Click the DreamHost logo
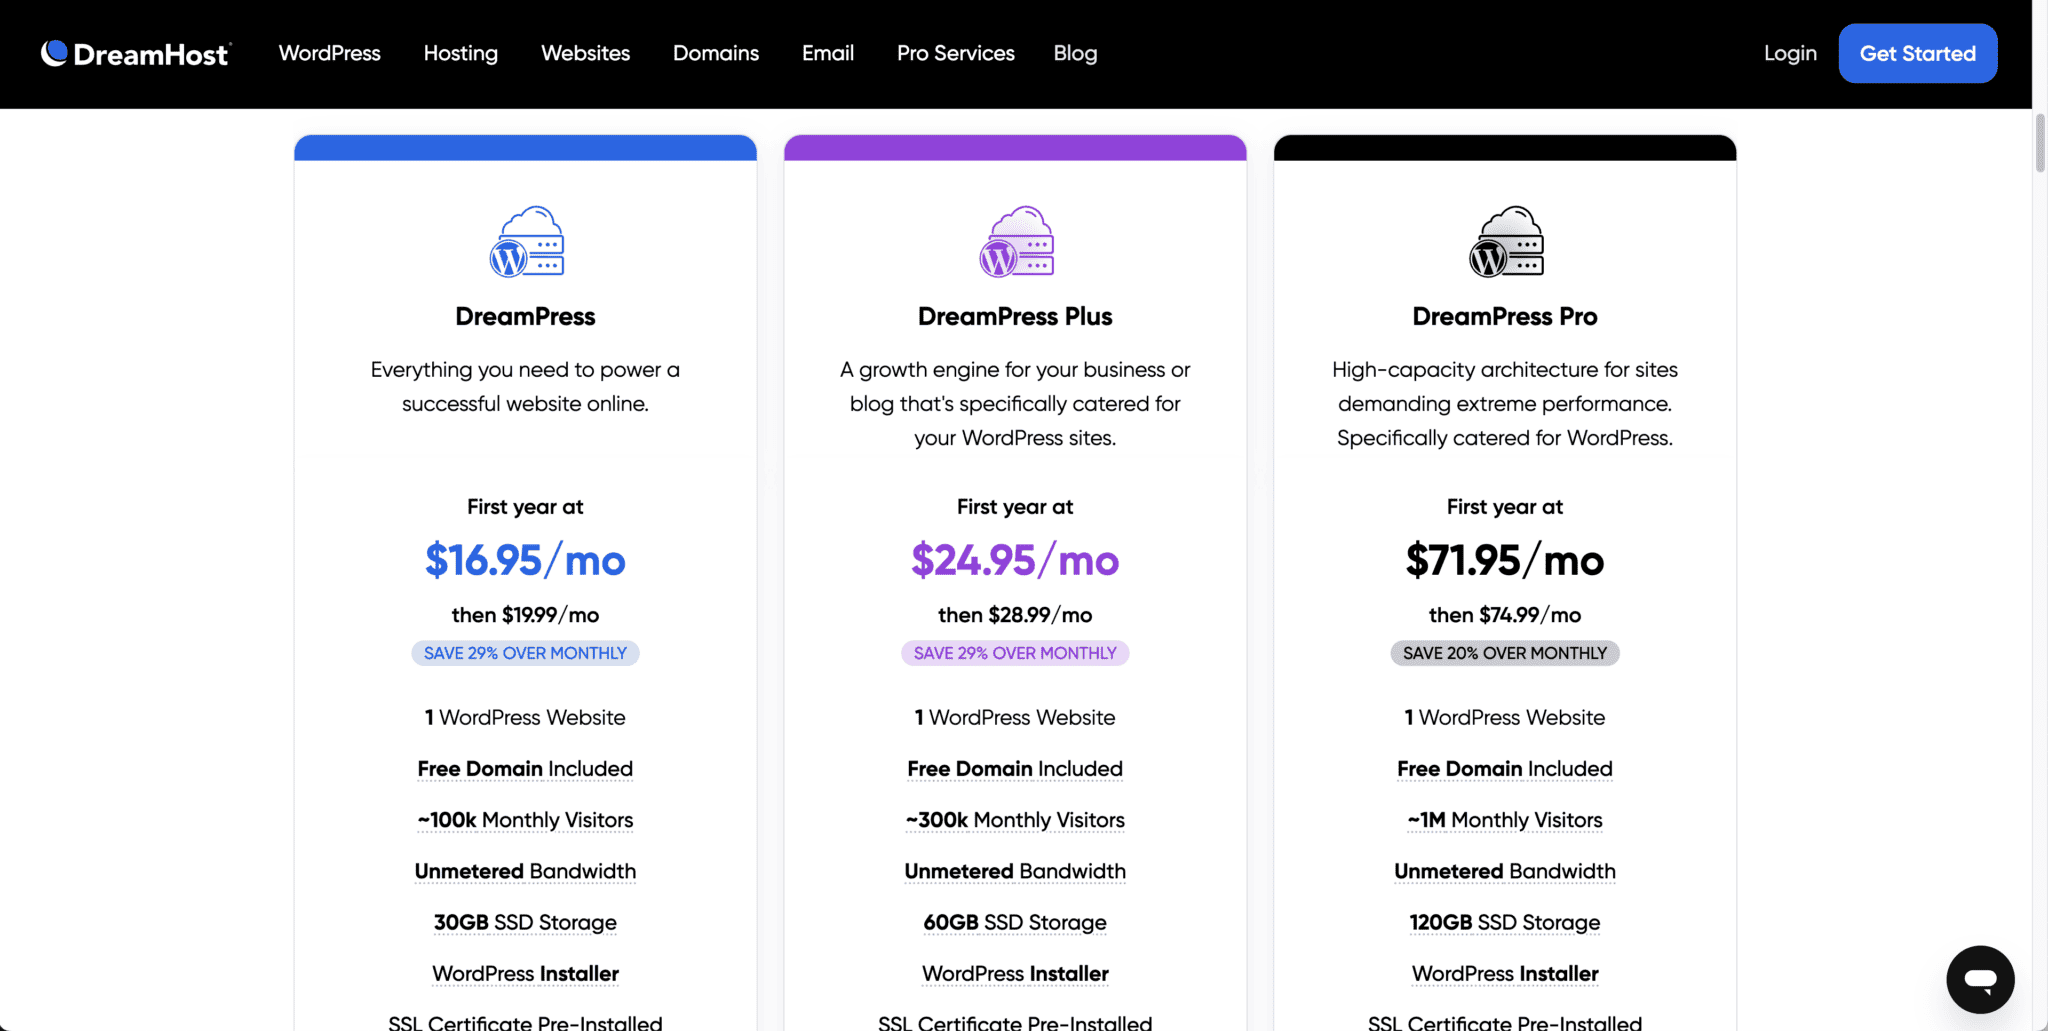This screenshot has width=2048, height=1031. (136, 53)
